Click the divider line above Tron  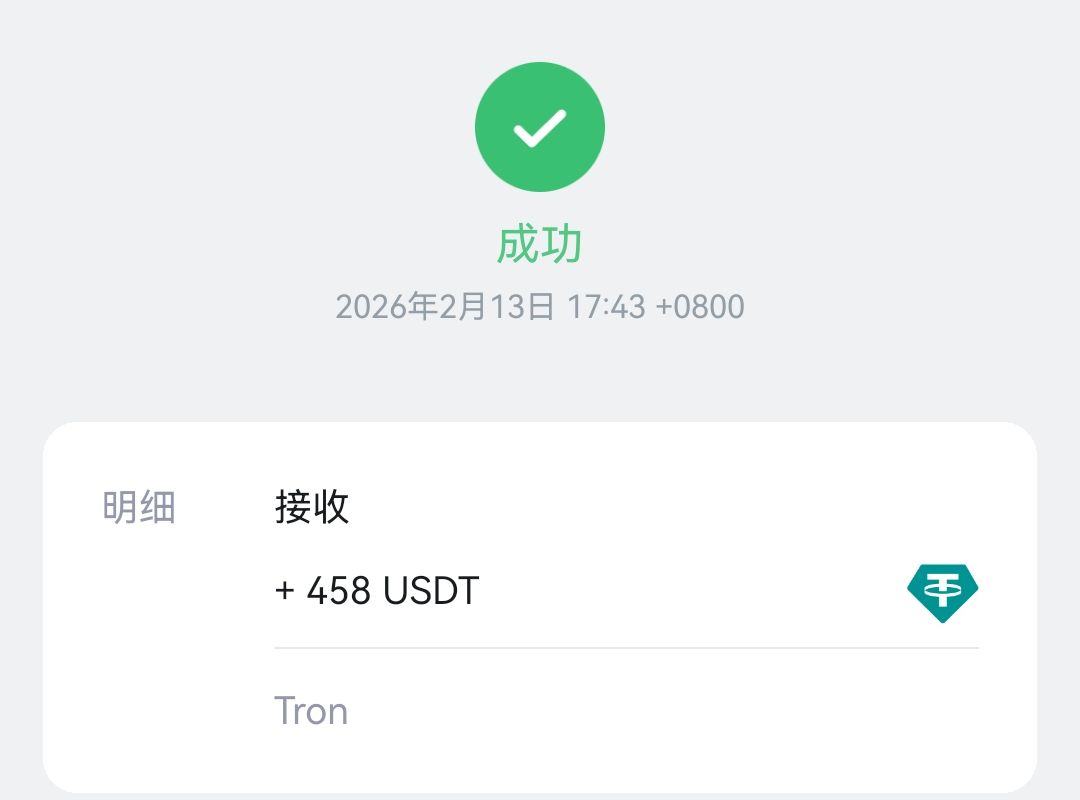point(626,648)
